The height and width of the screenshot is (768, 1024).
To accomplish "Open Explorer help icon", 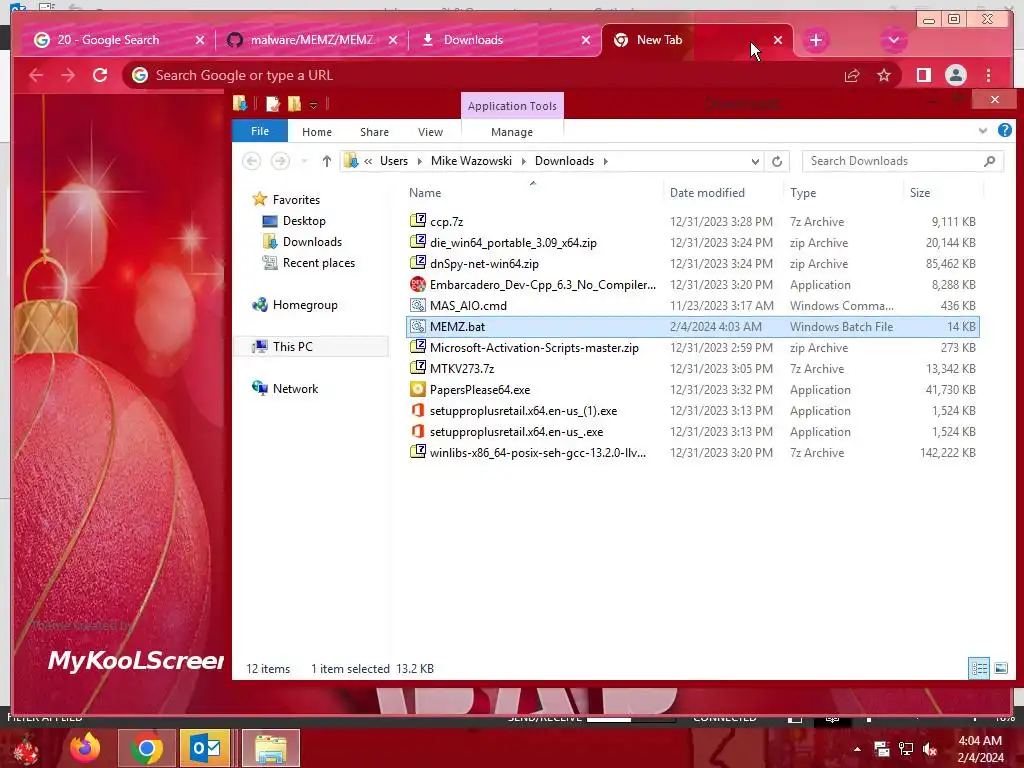I will (x=1005, y=131).
